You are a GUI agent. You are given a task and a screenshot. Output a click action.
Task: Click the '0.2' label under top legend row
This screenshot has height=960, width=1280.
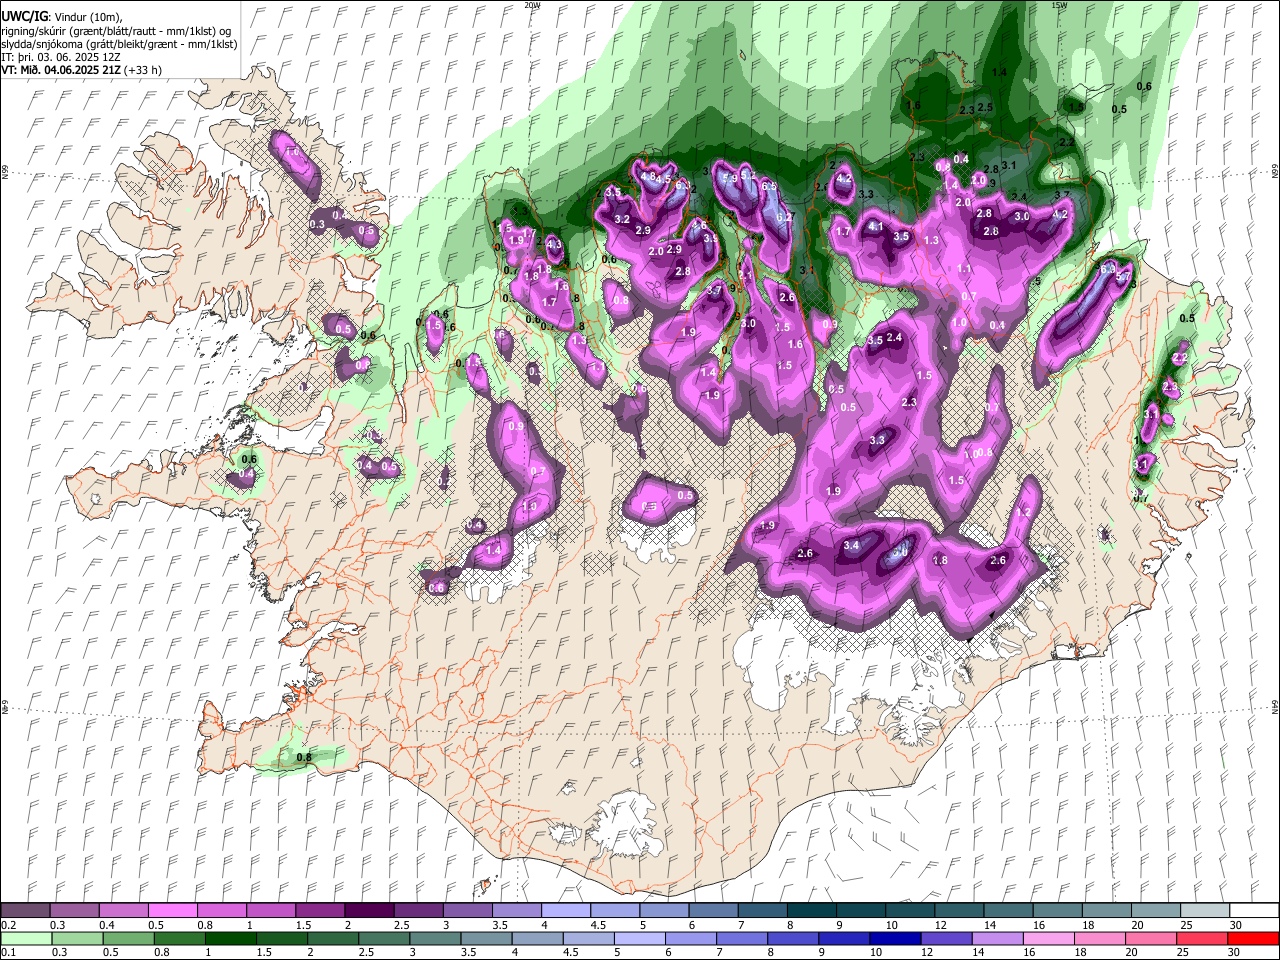point(8,925)
